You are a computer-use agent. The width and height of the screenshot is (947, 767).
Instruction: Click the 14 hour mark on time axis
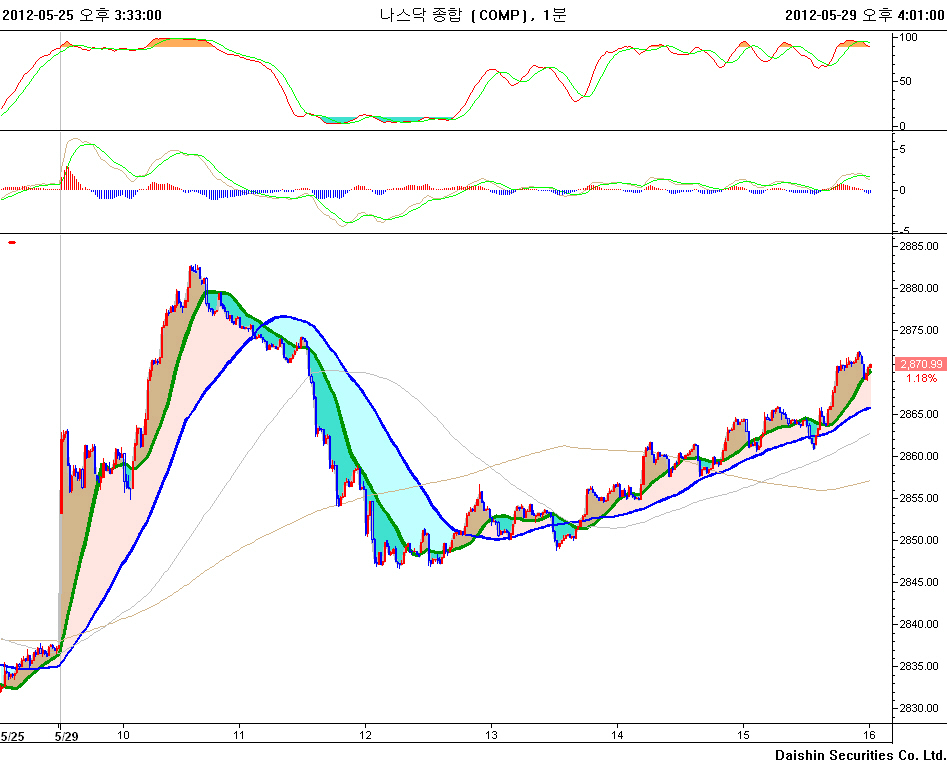[618, 735]
